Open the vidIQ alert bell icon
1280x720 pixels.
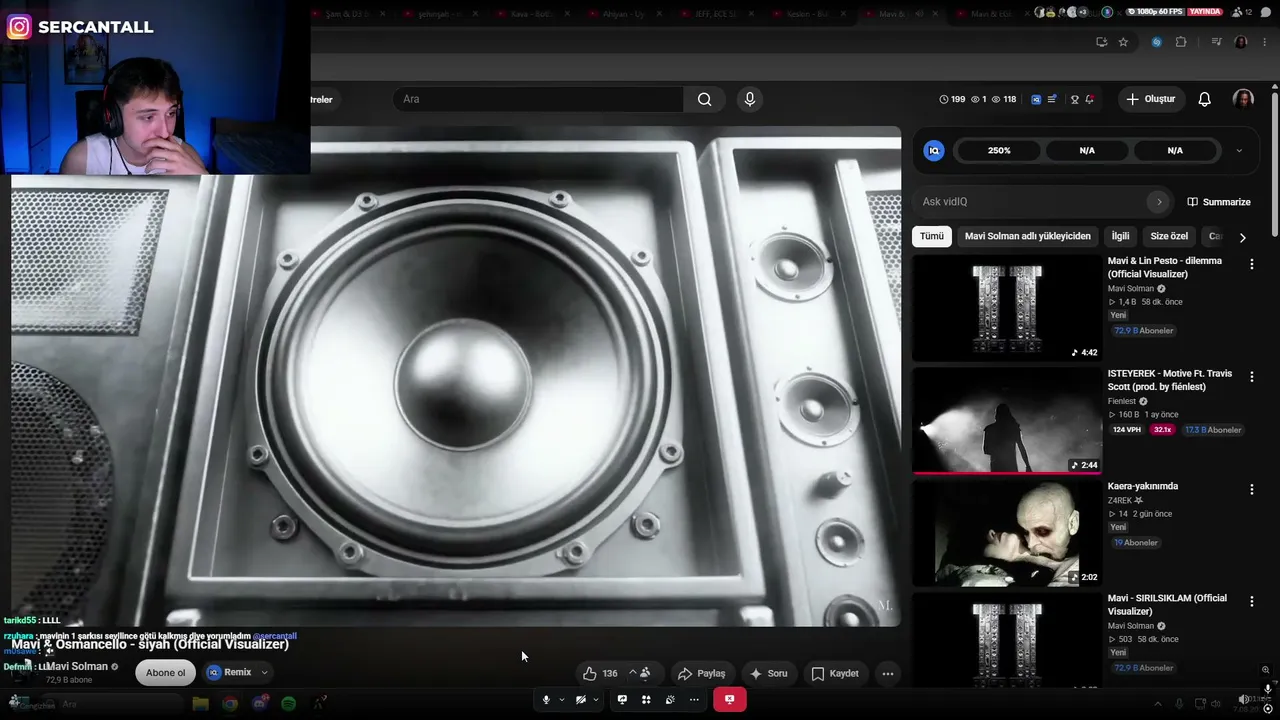tap(1089, 99)
